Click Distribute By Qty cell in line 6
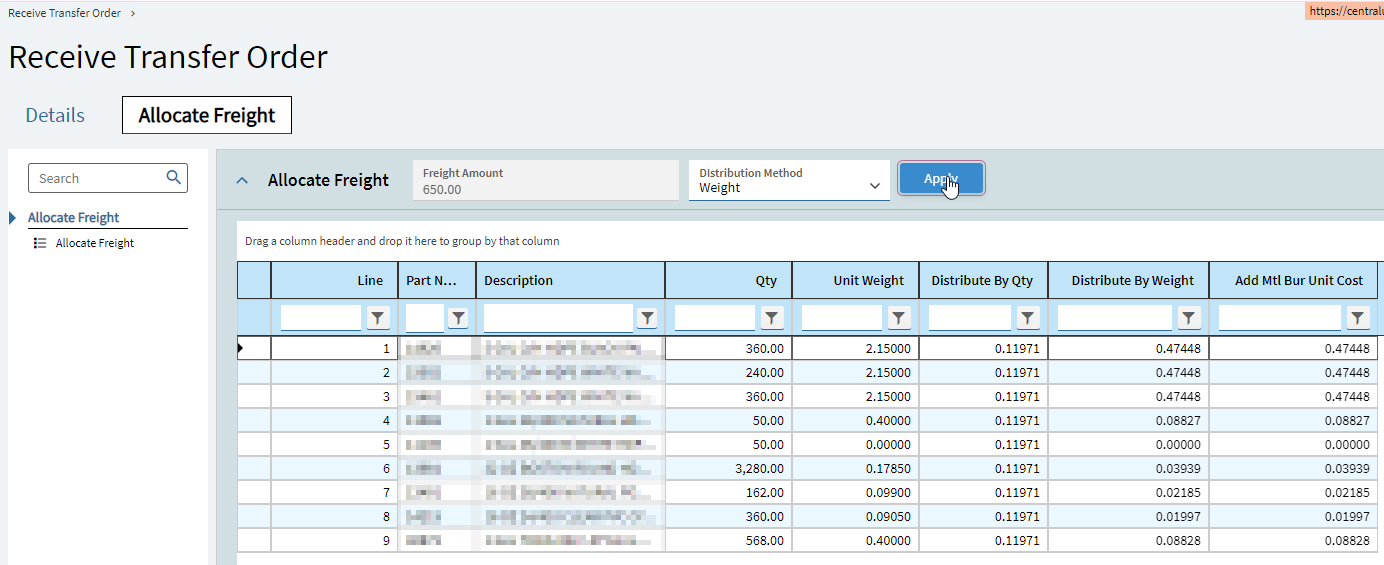This screenshot has width=1384, height=565. pyautogui.click(x=983, y=468)
